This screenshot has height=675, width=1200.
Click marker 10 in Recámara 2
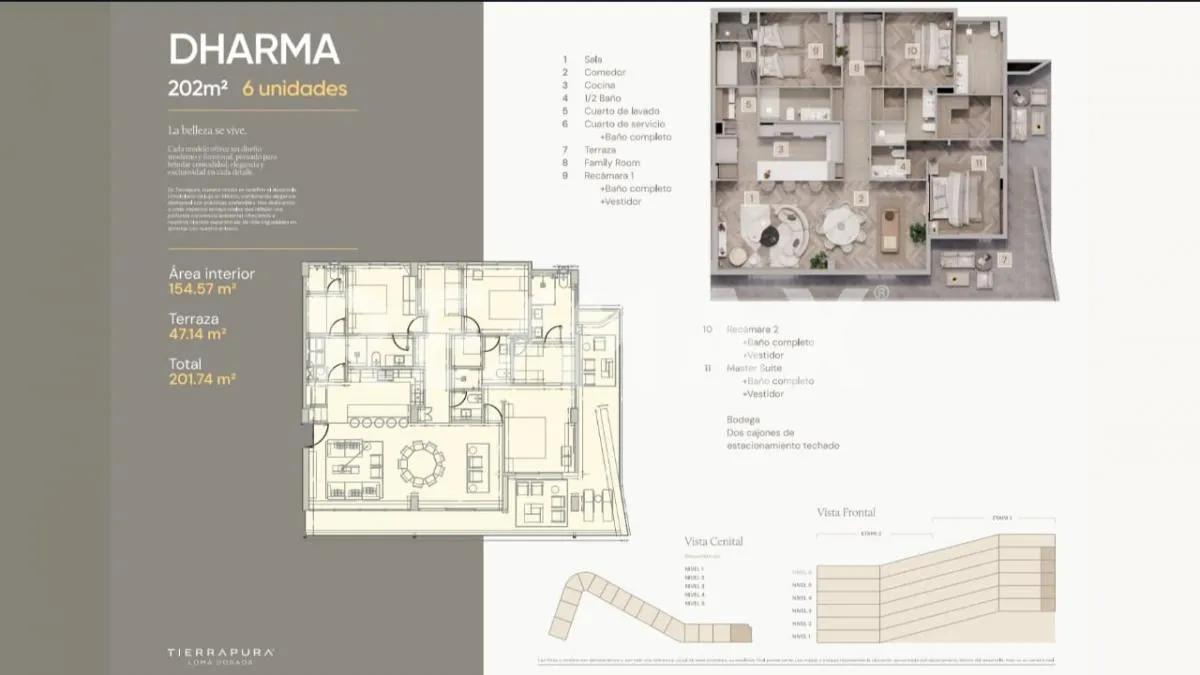pyautogui.click(x=911, y=49)
